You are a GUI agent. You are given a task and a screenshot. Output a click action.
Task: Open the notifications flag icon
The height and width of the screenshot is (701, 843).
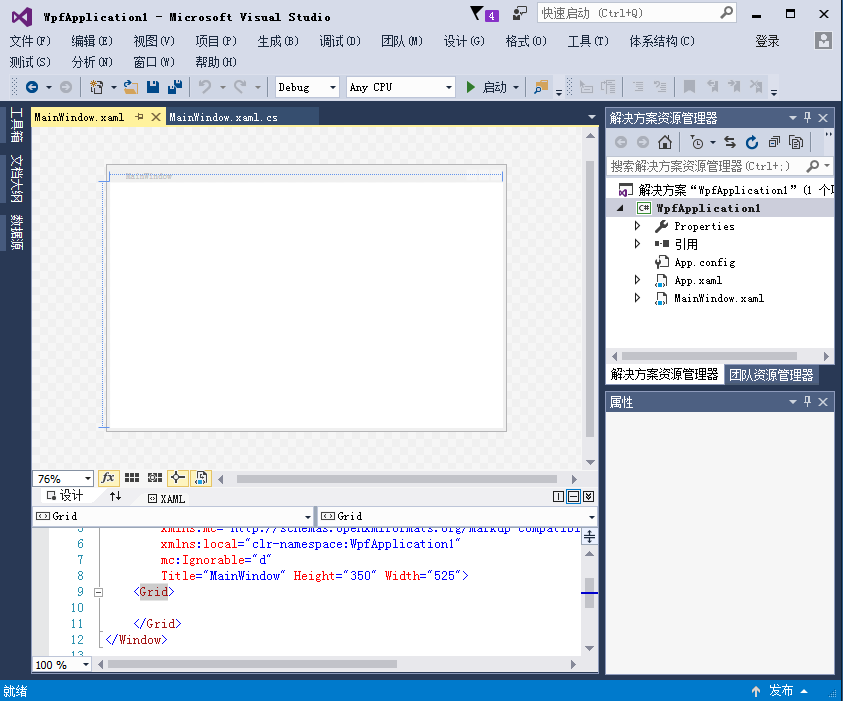[476, 13]
